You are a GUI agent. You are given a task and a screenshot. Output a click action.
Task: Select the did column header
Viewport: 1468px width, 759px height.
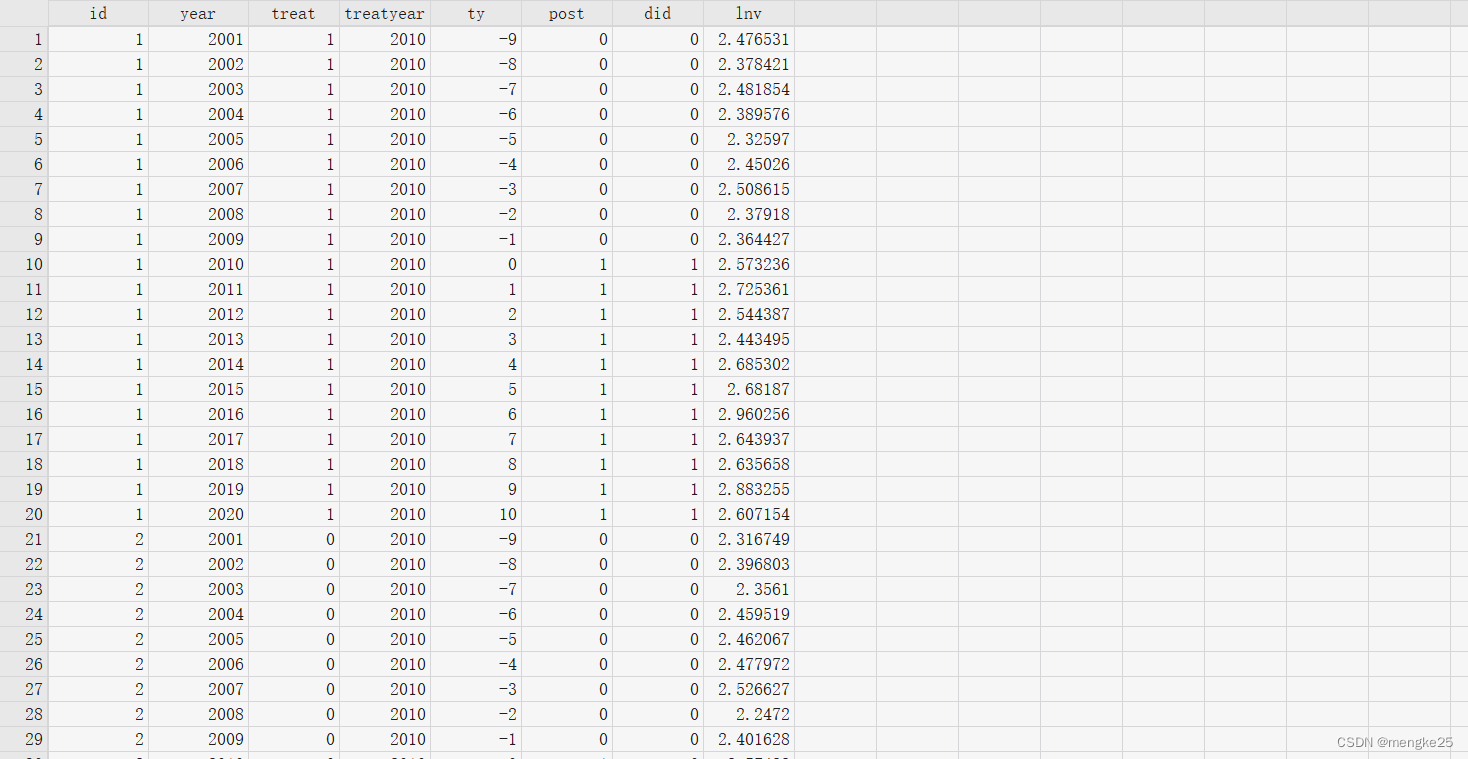pyautogui.click(x=658, y=14)
